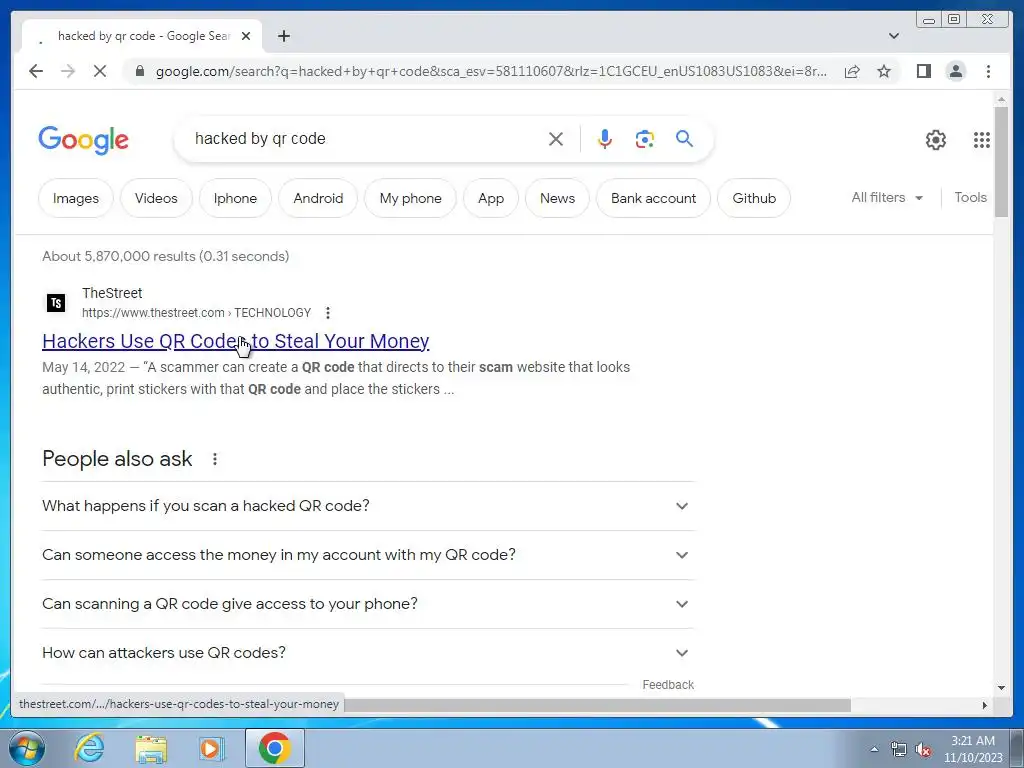Expand 'Can someone access the money in my account'

coord(367,555)
